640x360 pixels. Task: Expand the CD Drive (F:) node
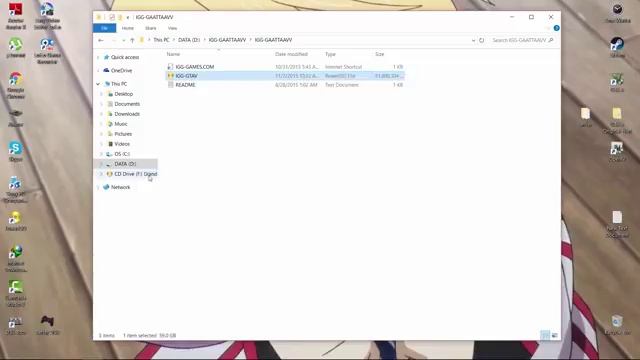(101, 174)
